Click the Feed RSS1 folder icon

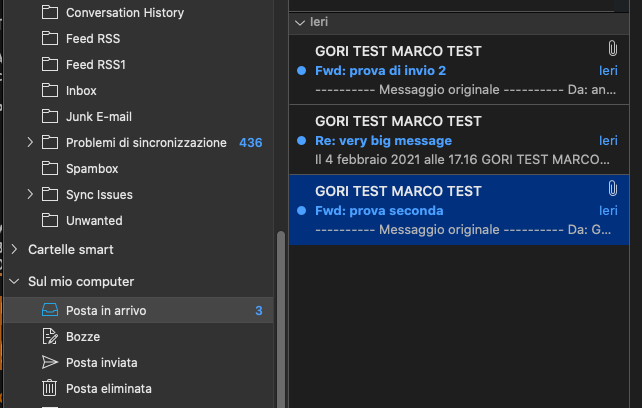50,65
